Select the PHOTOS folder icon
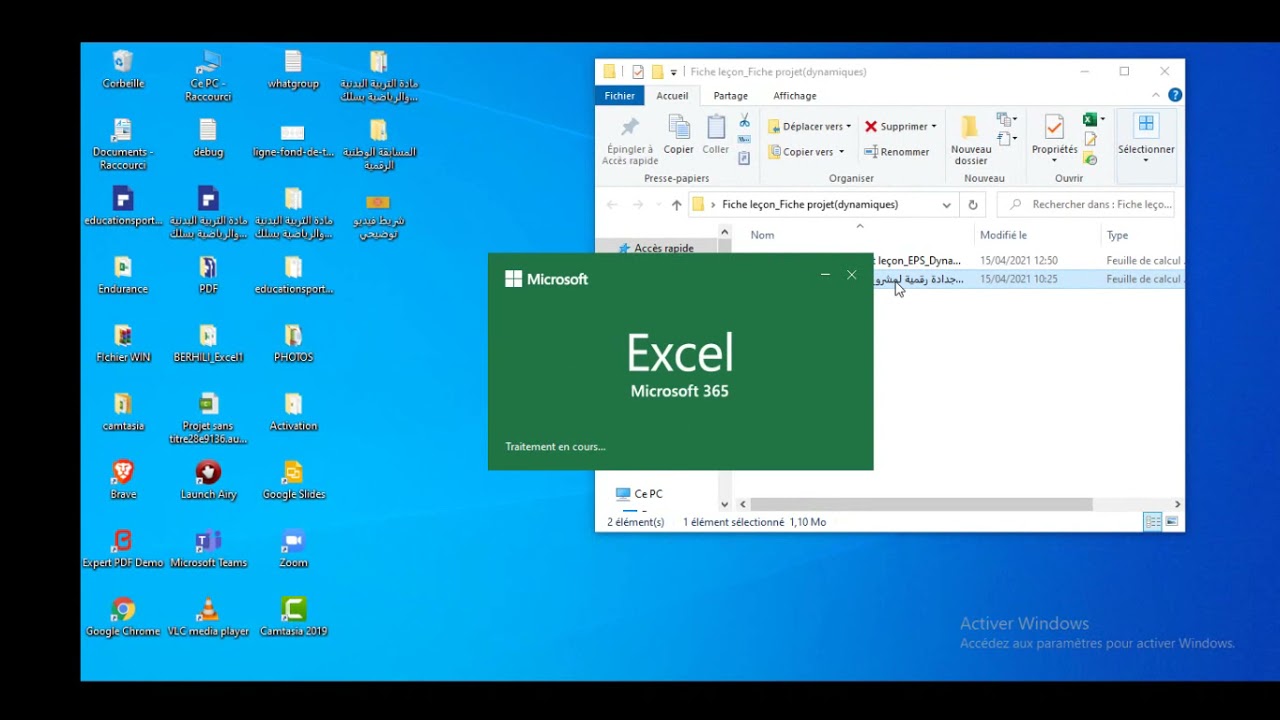 click(x=293, y=343)
